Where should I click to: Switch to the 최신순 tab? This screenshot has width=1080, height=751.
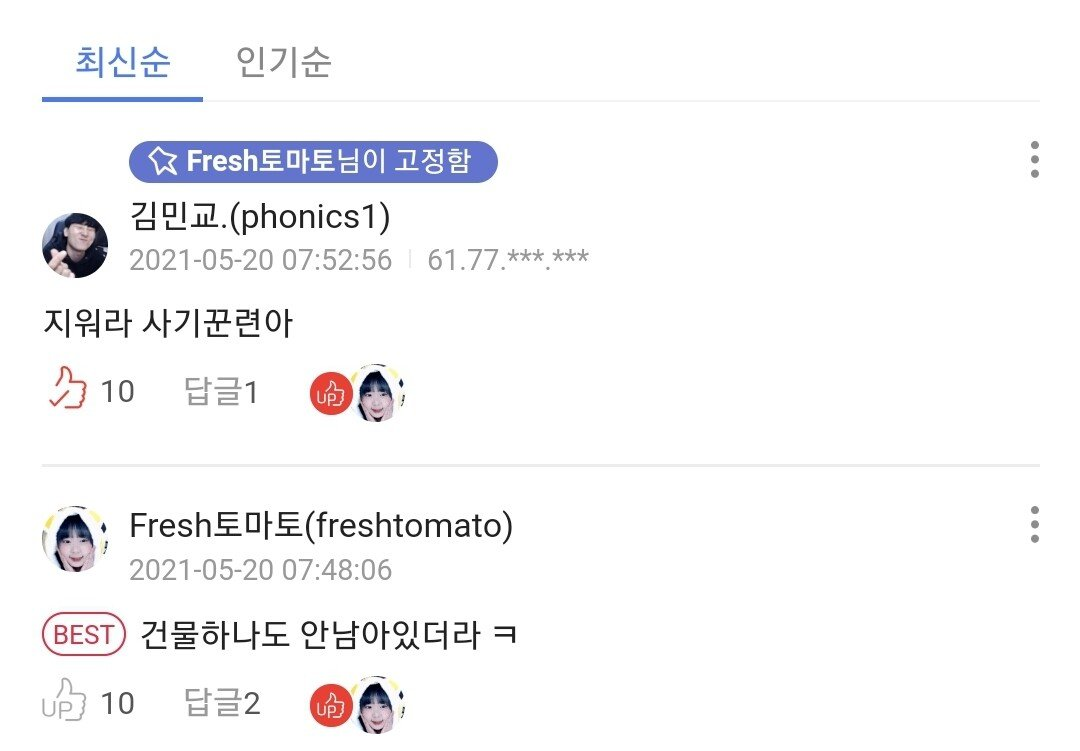(123, 63)
